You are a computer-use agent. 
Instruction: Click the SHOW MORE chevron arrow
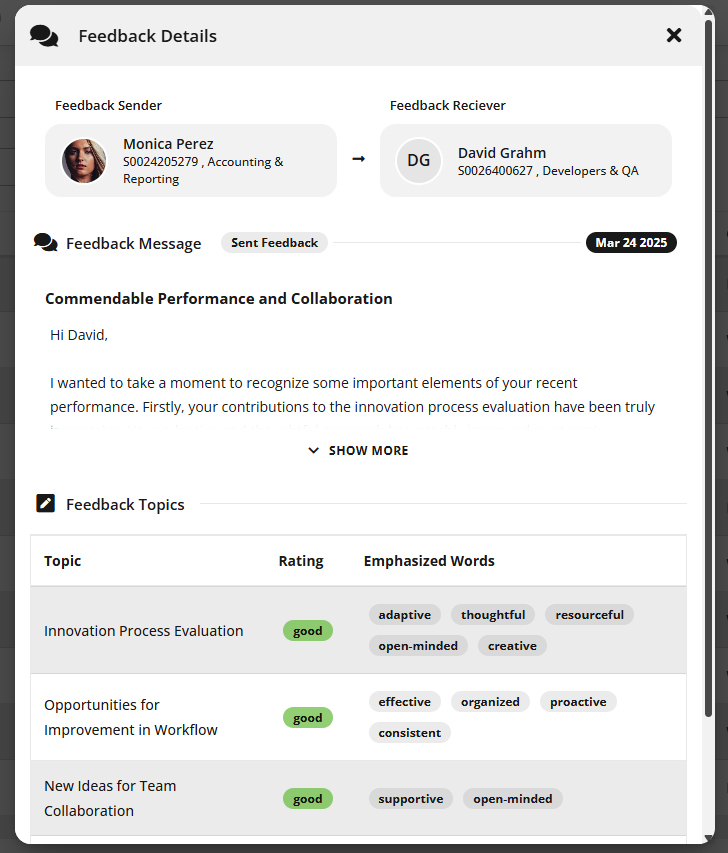[x=313, y=450]
